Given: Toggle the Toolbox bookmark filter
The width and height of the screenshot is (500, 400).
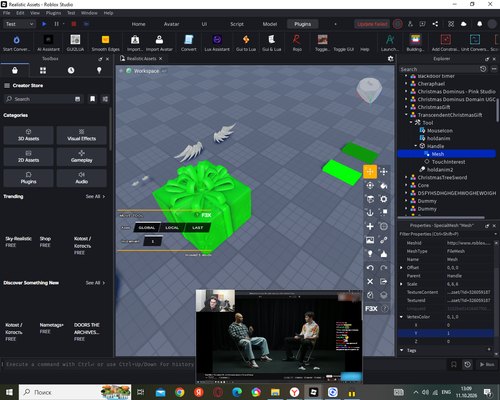Looking at the screenshot, I should [92, 99].
